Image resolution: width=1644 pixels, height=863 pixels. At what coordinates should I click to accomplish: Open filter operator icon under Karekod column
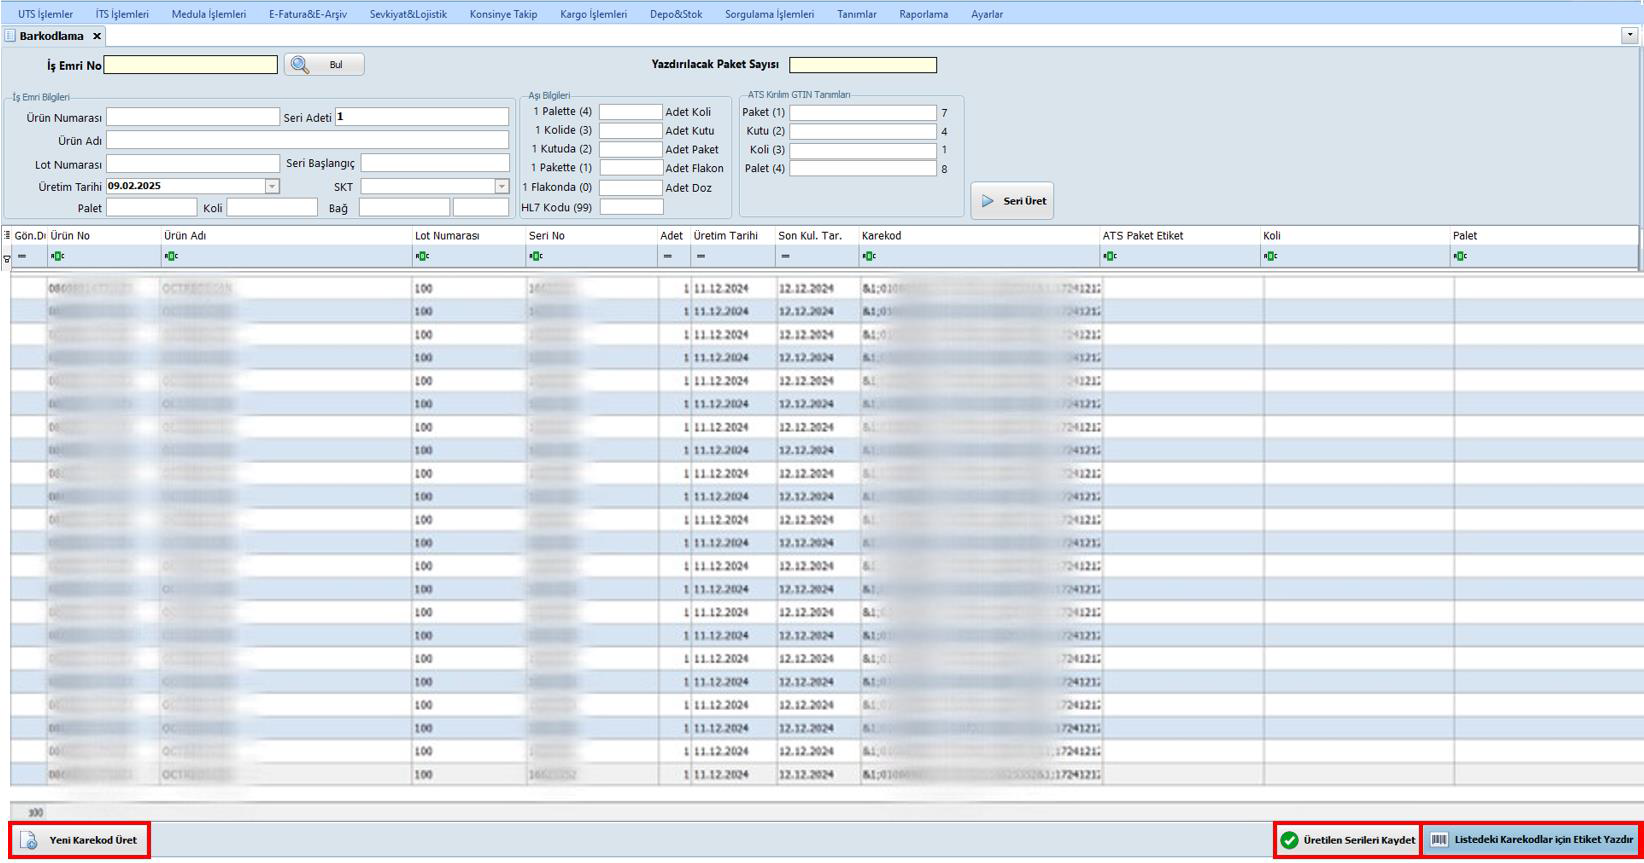click(x=869, y=257)
